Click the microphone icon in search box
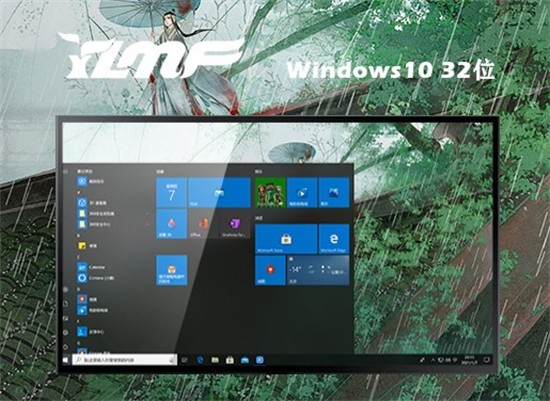 [x=172, y=360]
